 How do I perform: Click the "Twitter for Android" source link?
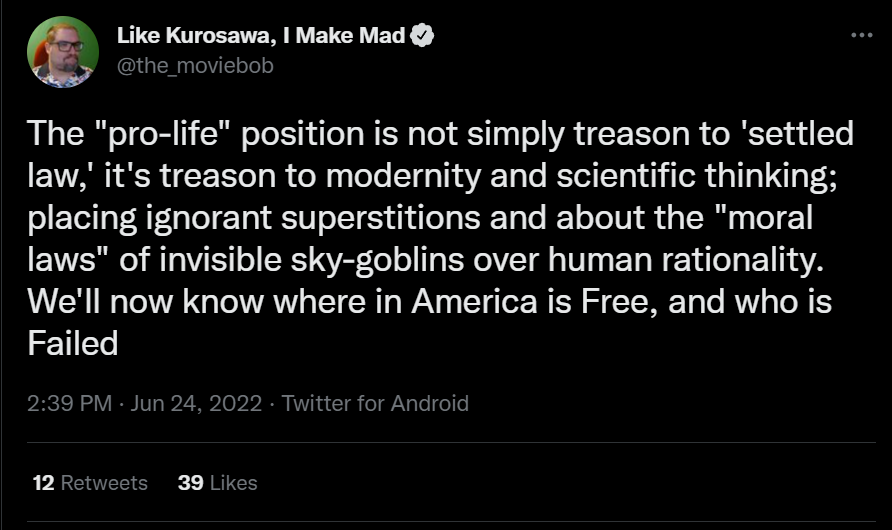(375, 403)
